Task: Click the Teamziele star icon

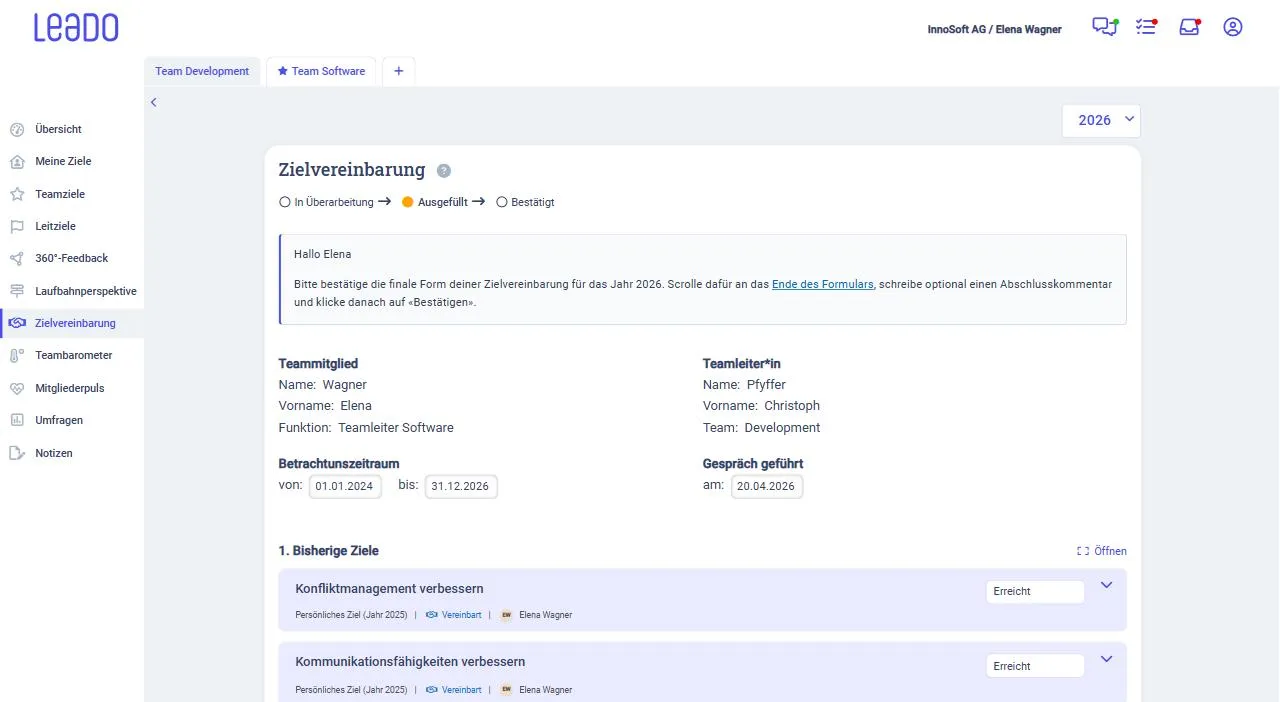Action: [x=17, y=194]
